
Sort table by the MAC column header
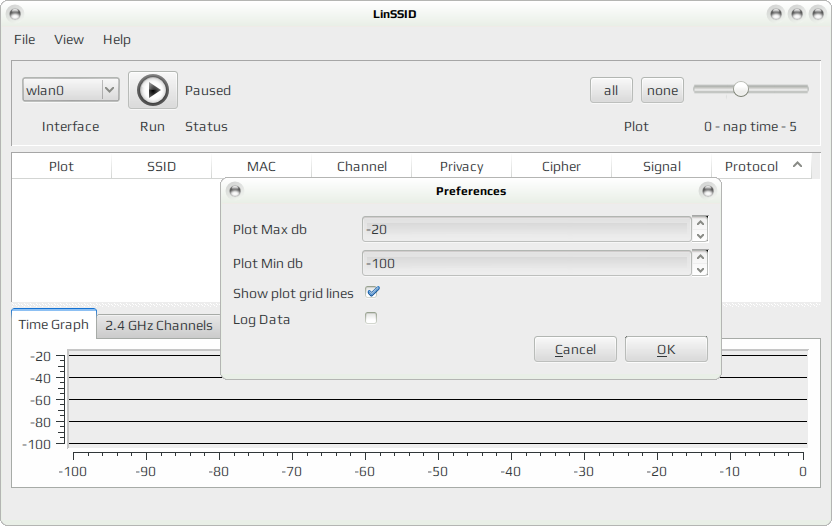[x=262, y=167]
